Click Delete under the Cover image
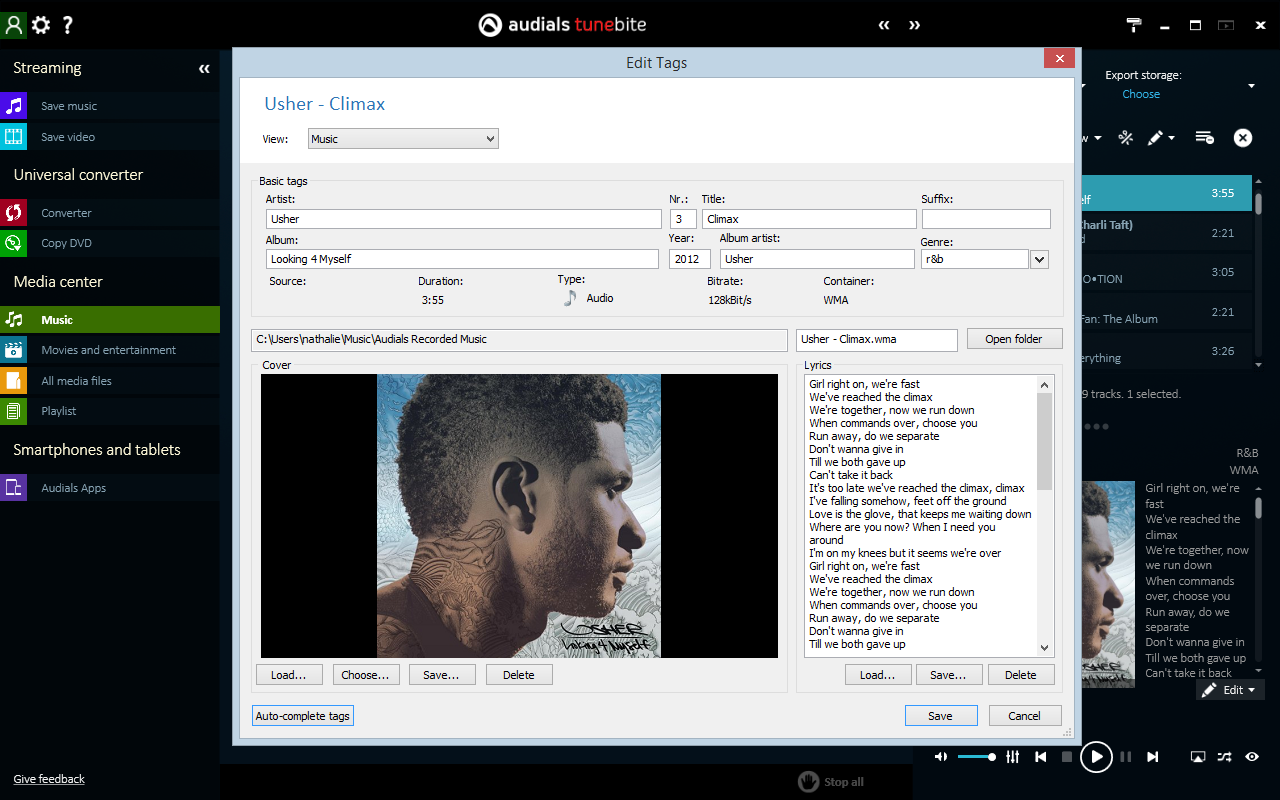This screenshot has height=800, width=1280. (519, 675)
